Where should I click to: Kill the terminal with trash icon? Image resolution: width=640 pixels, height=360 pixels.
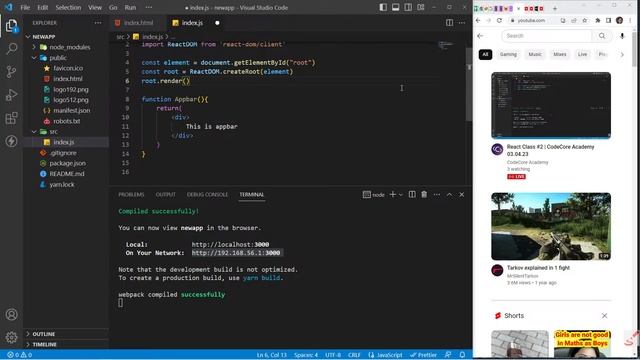[x=424, y=195]
